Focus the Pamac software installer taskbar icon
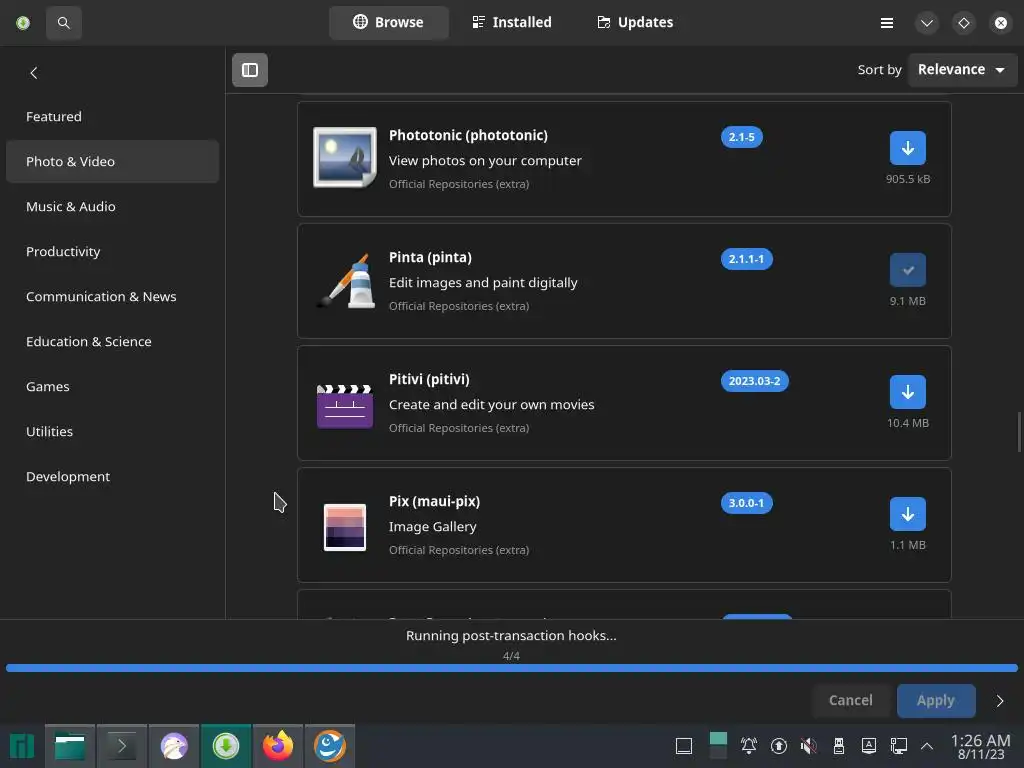Viewport: 1024px width, 768px height. [226, 746]
